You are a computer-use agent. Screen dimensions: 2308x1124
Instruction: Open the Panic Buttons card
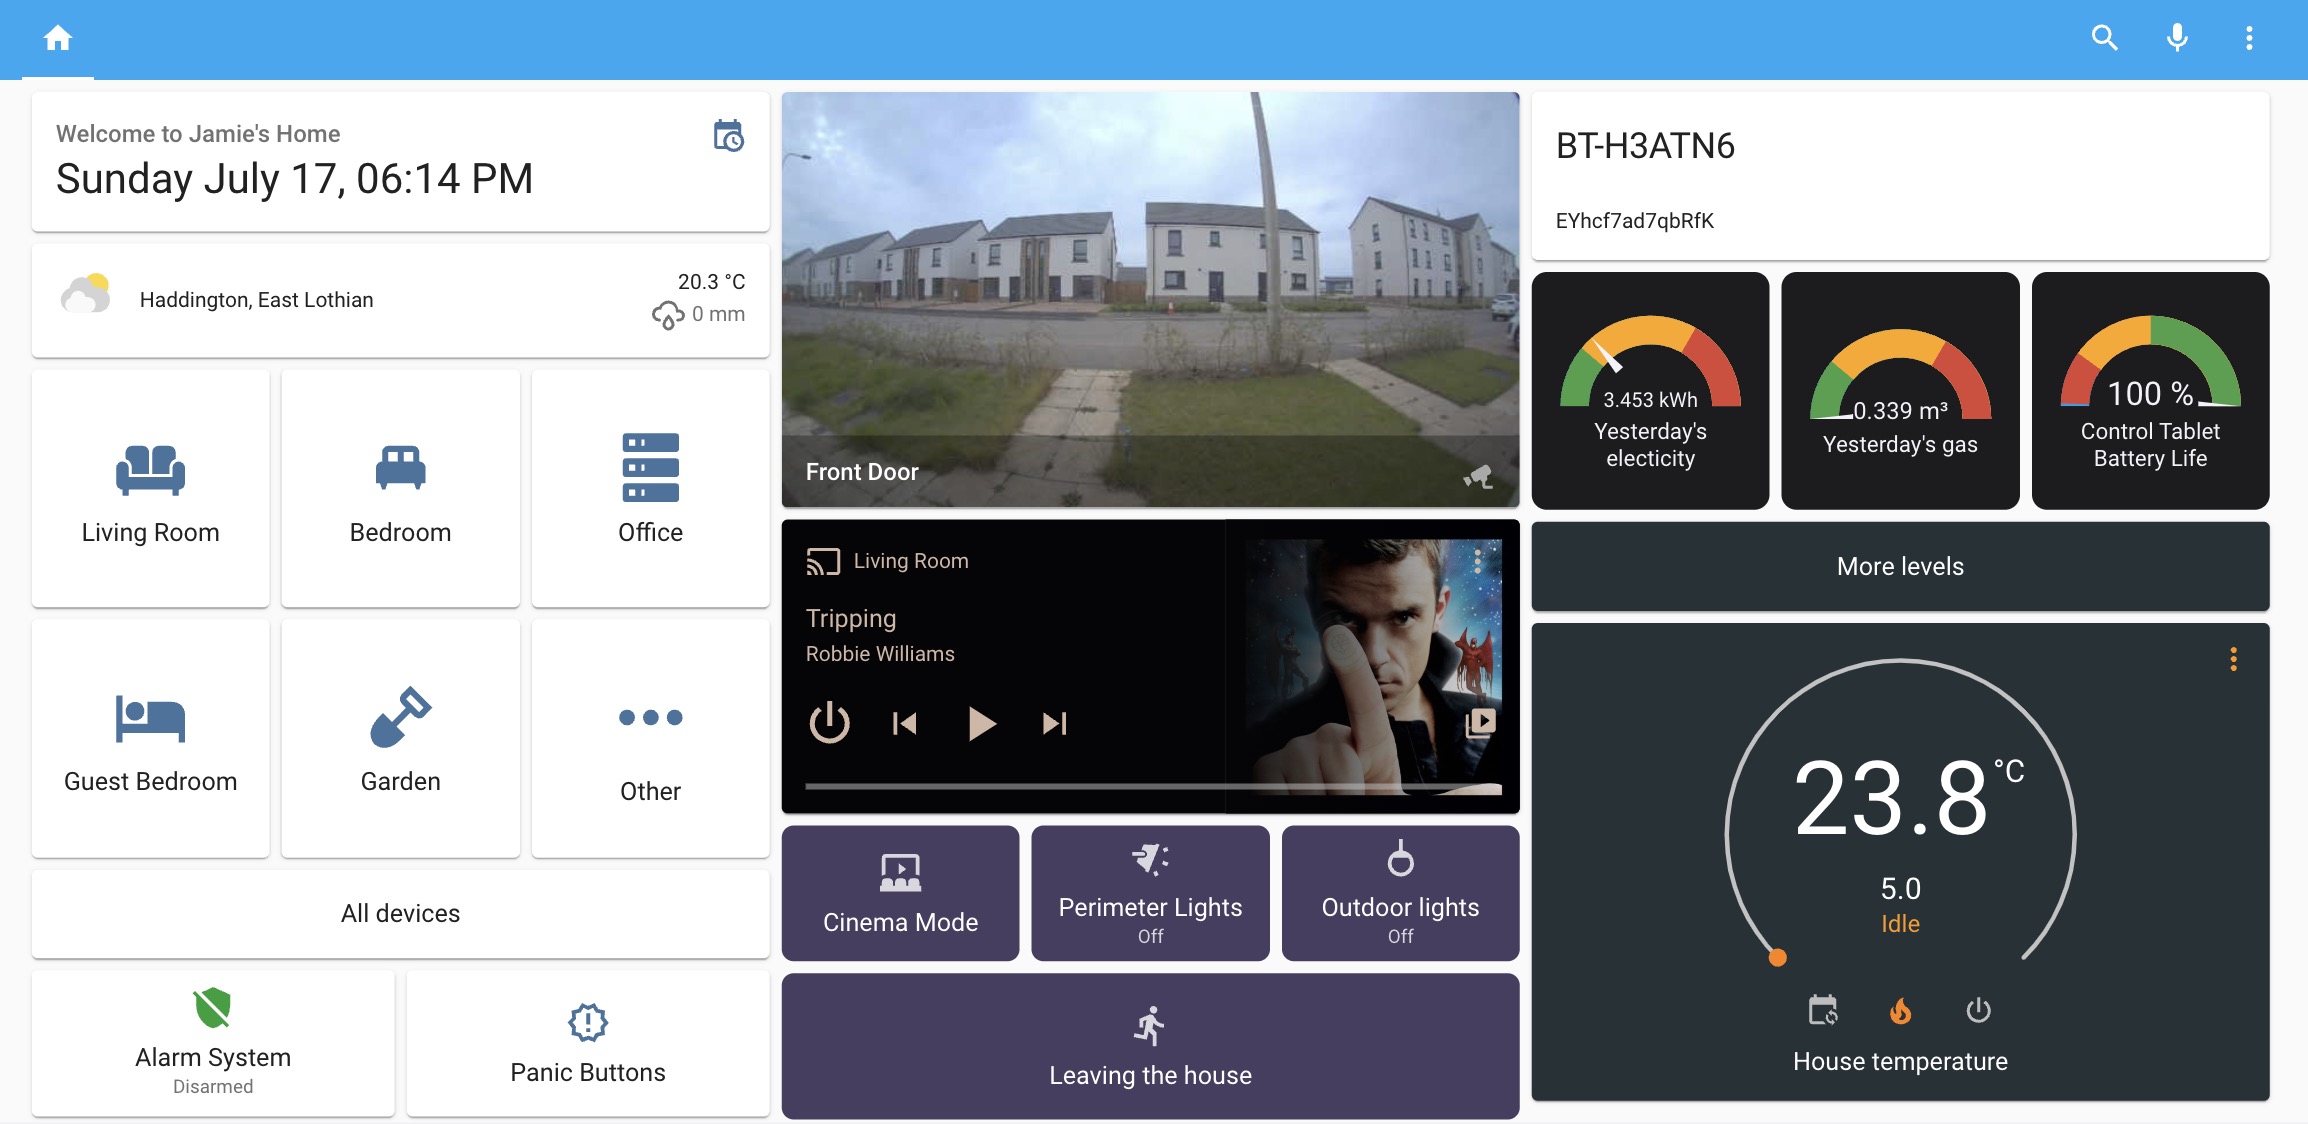tap(588, 1043)
